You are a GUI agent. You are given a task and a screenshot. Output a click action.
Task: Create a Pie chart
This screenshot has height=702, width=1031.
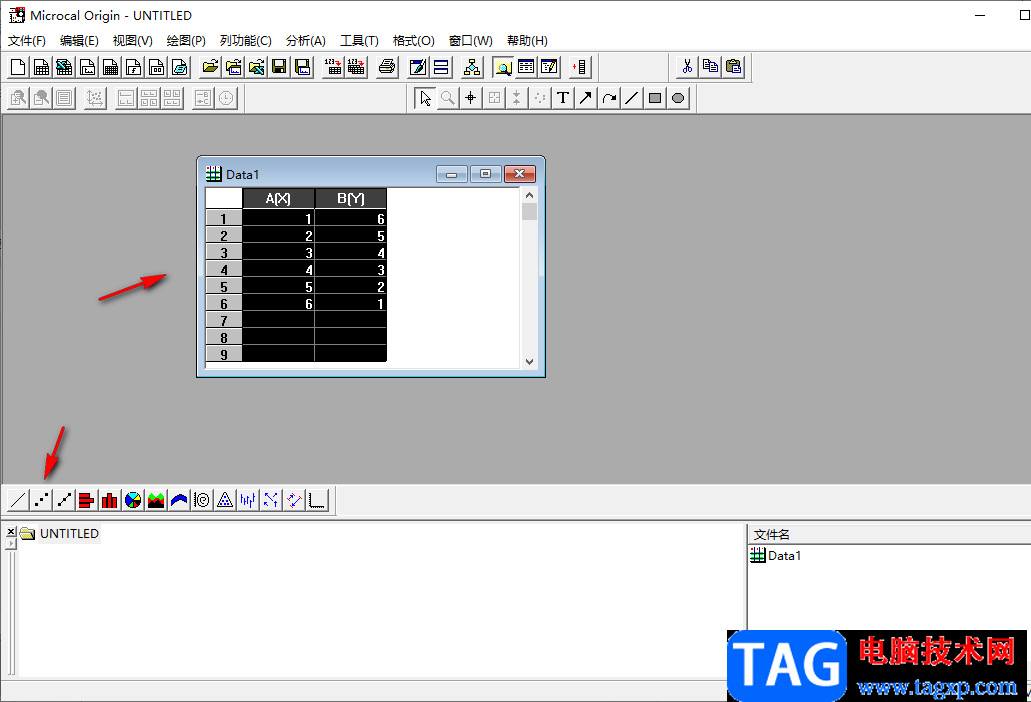133,501
